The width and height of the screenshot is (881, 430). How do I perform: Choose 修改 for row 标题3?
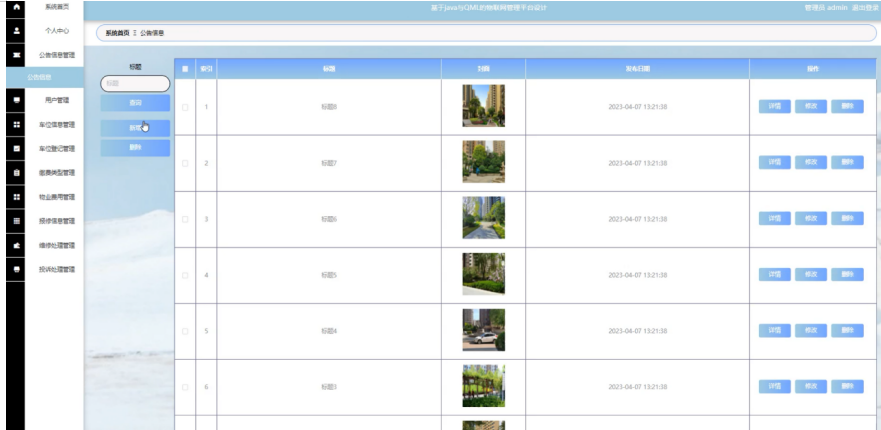(x=811, y=387)
